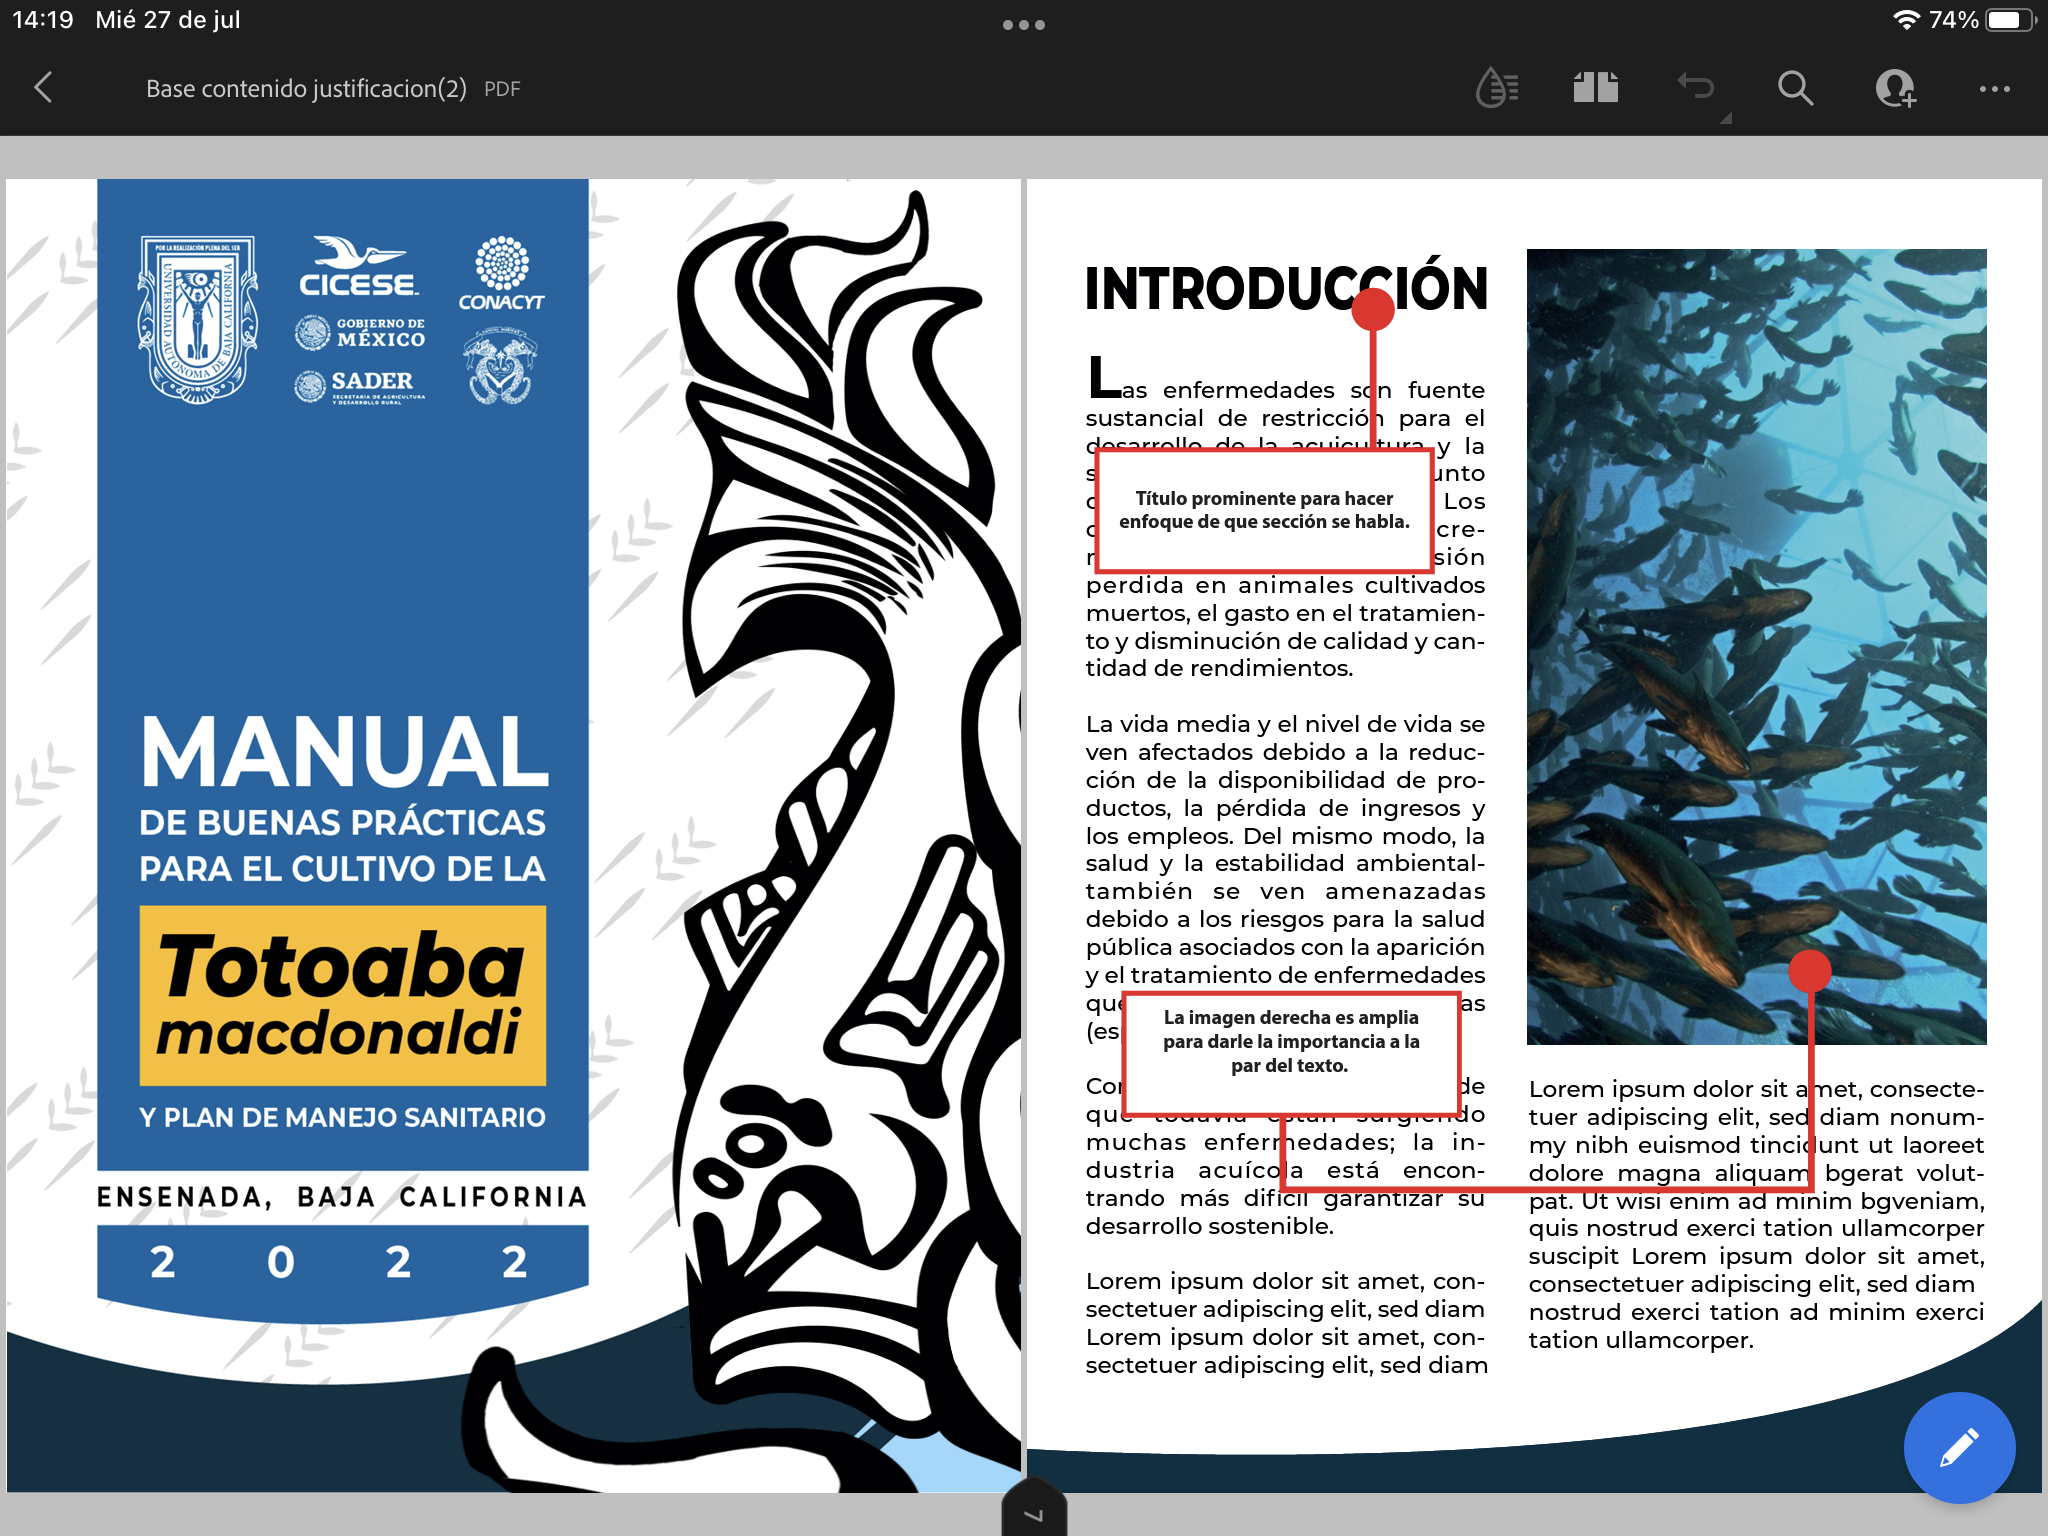Tap the university shield emblem
The height and width of the screenshot is (1536, 2048).
197,319
